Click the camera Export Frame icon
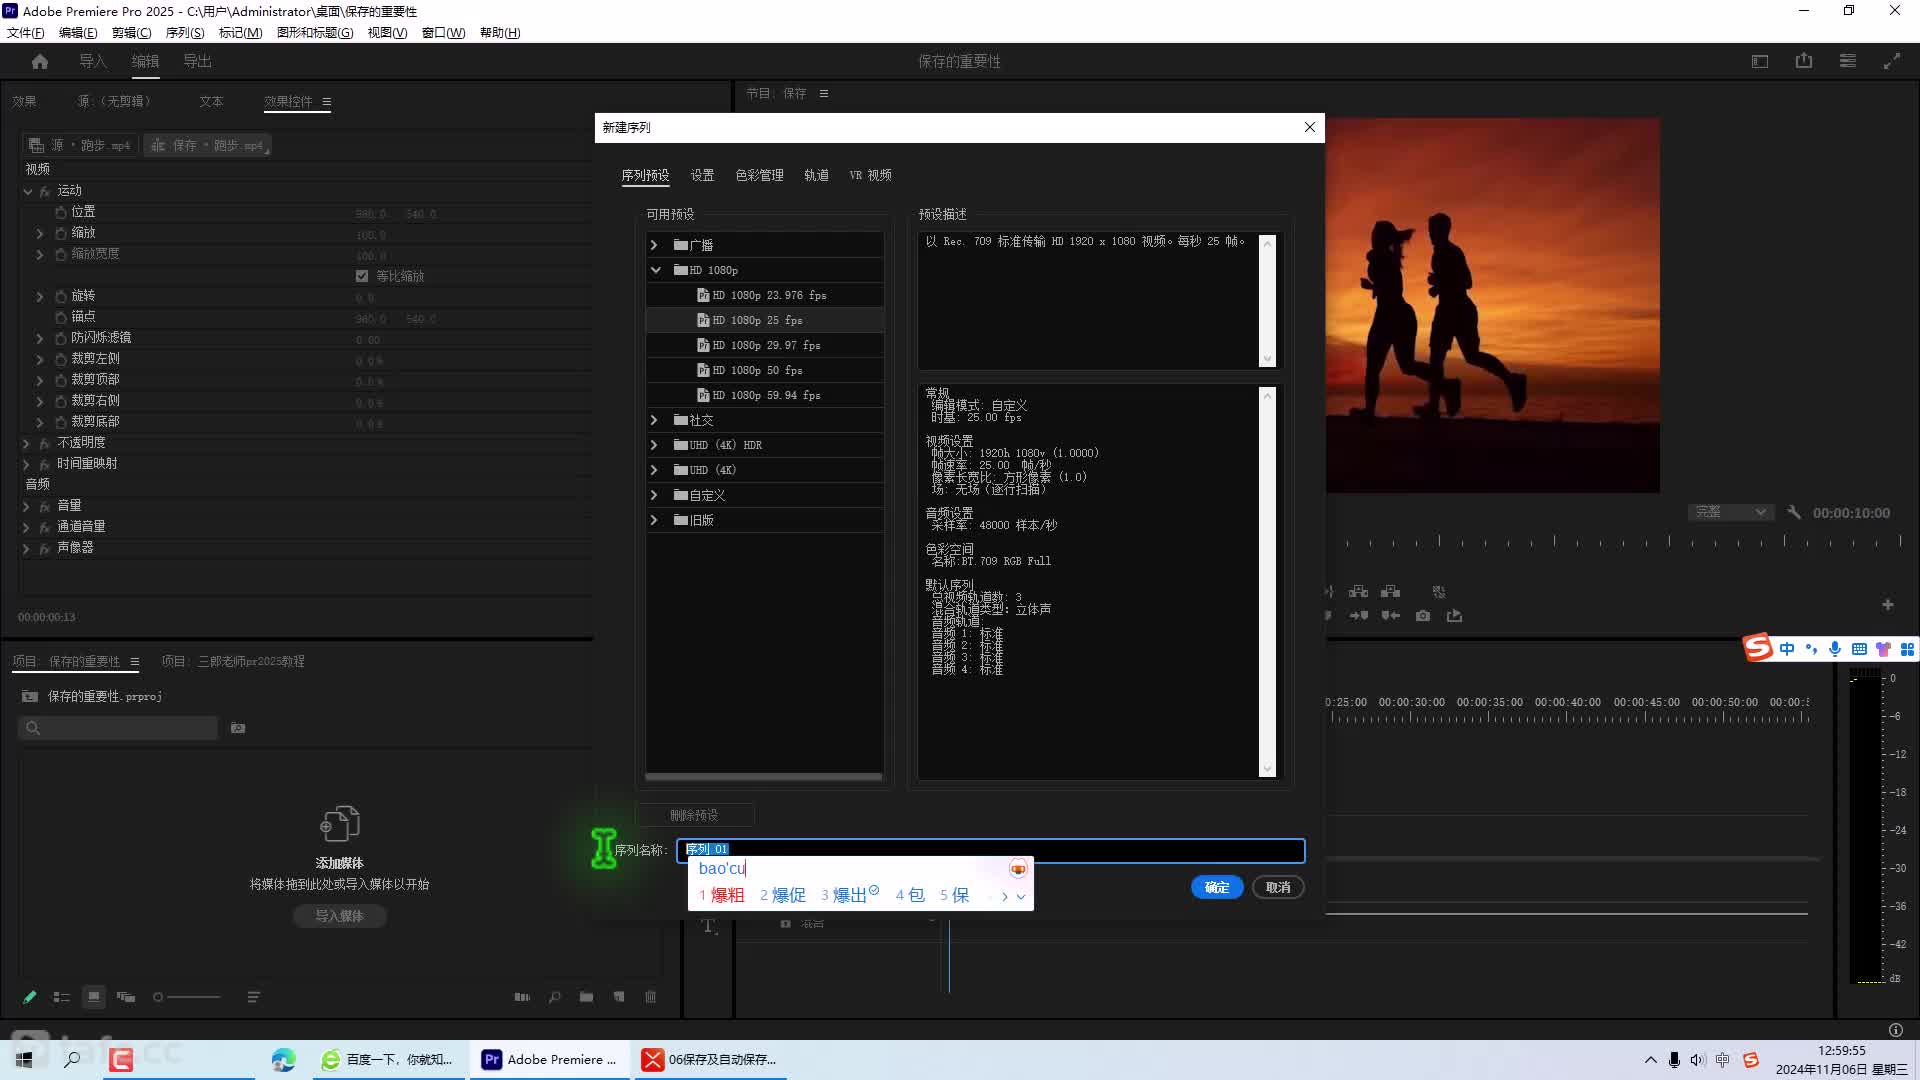 (1423, 616)
